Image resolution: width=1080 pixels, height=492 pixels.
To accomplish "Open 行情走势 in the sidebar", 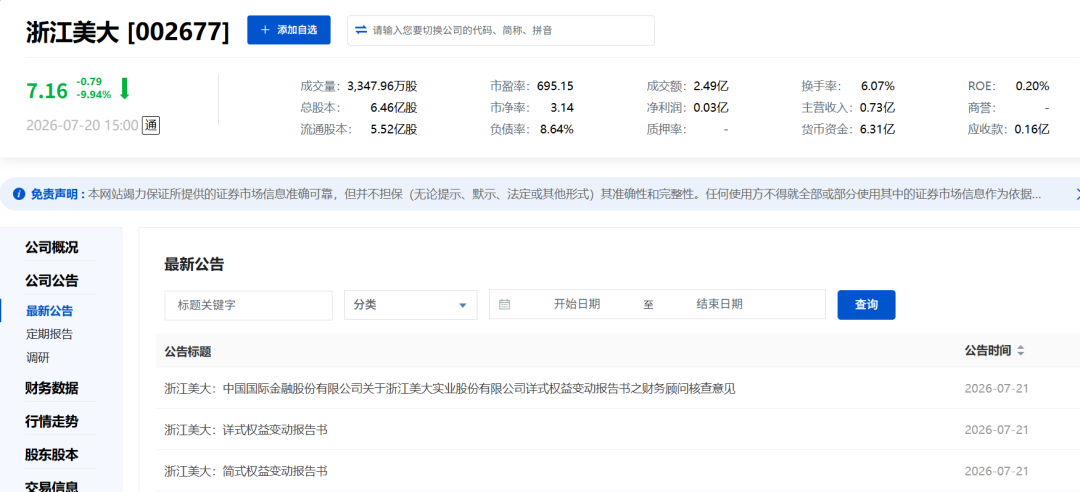I will click(52, 421).
